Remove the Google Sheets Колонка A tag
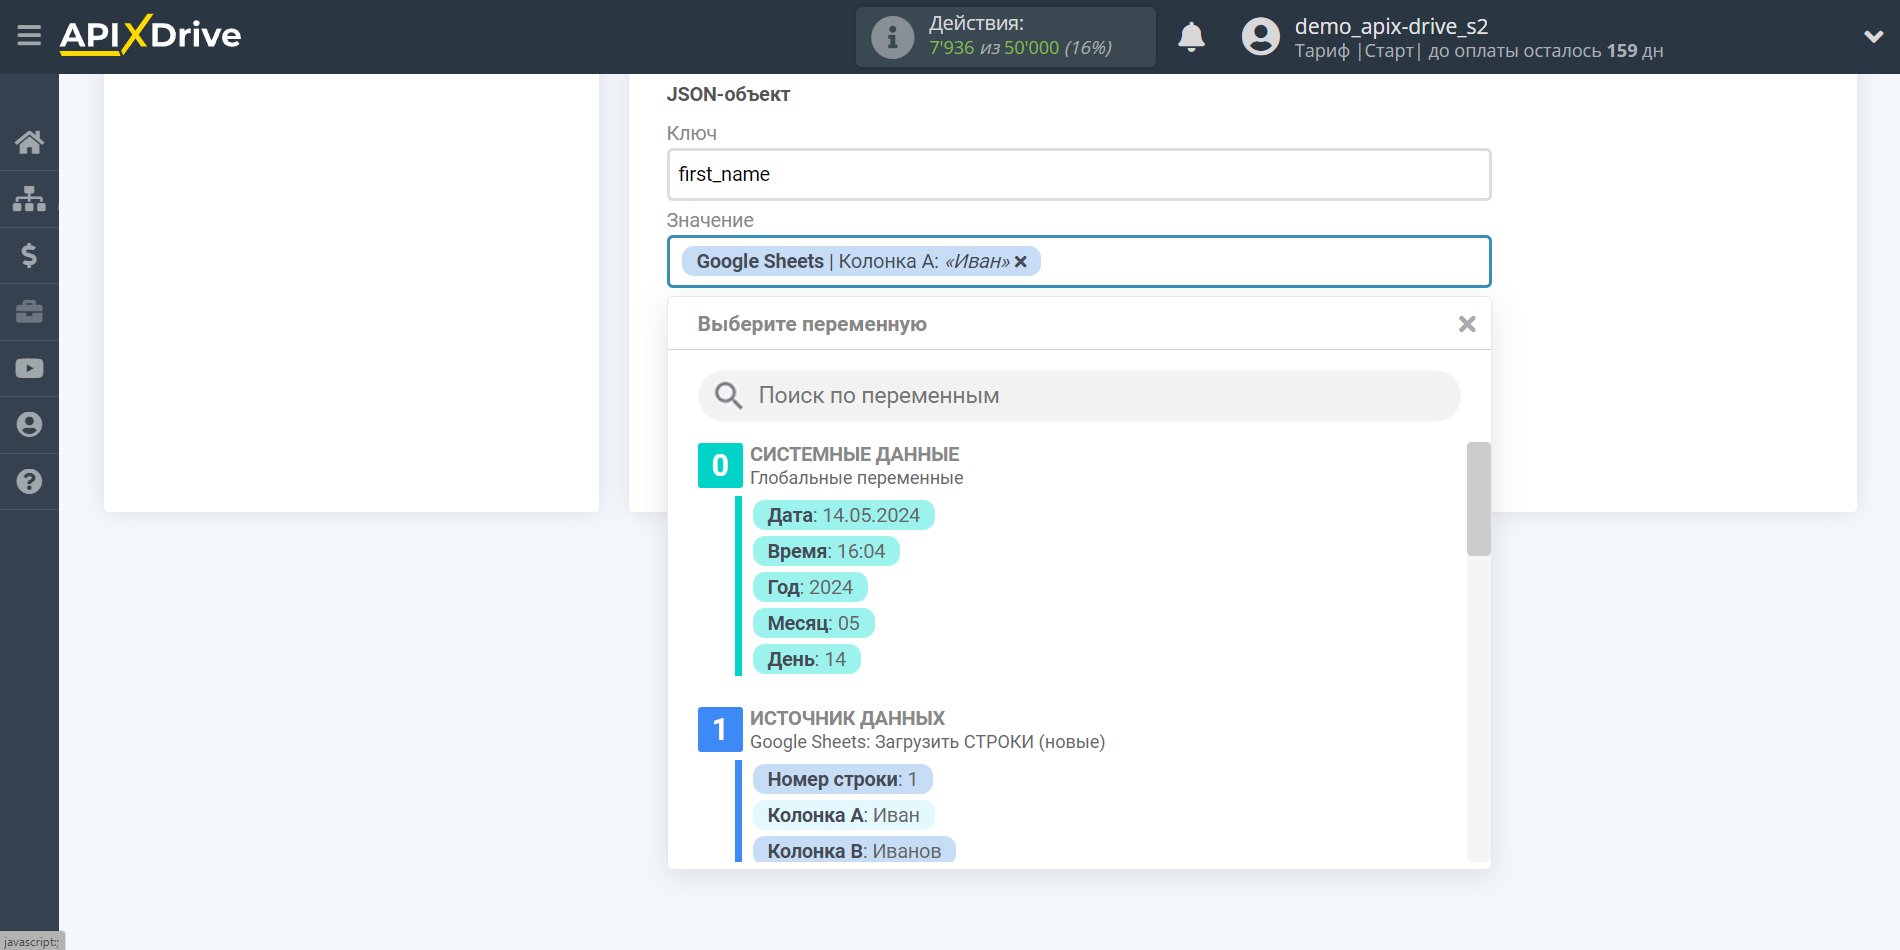The width and height of the screenshot is (1900, 950). click(x=1021, y=262)
